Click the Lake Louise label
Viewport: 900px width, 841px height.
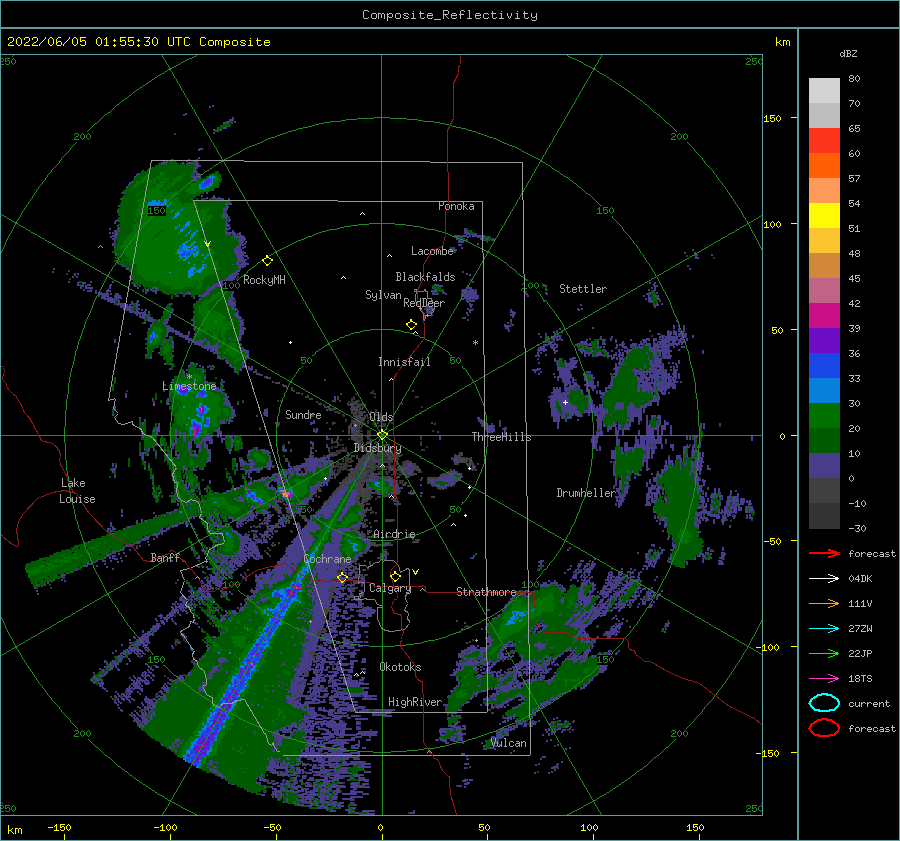78,491
